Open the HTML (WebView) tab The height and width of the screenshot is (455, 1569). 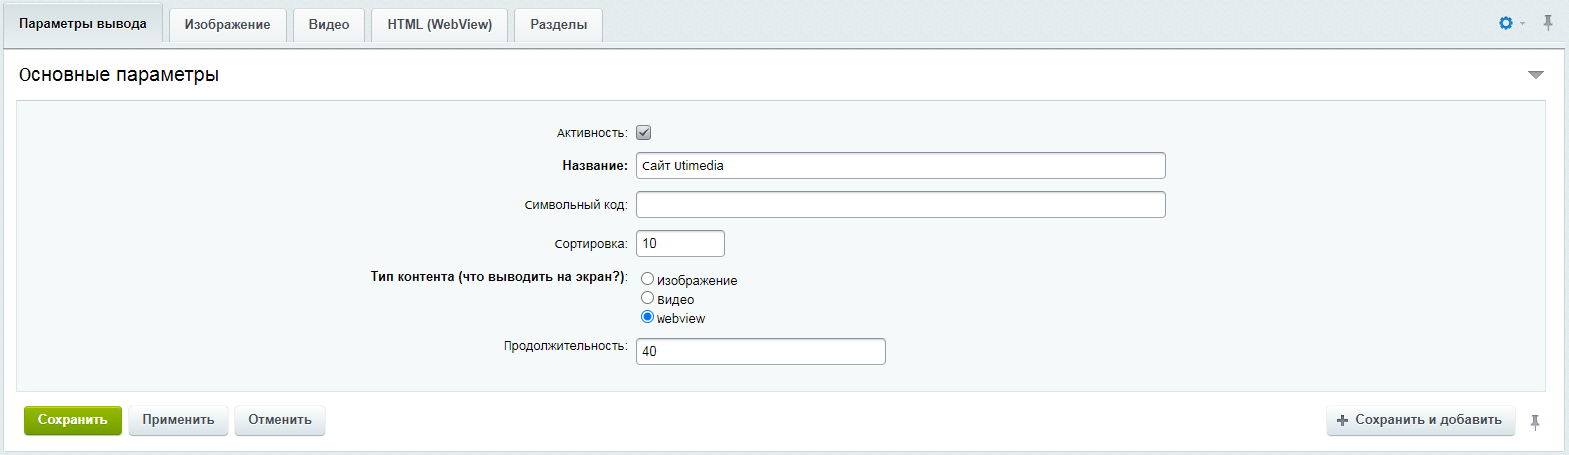pos(440,25)
